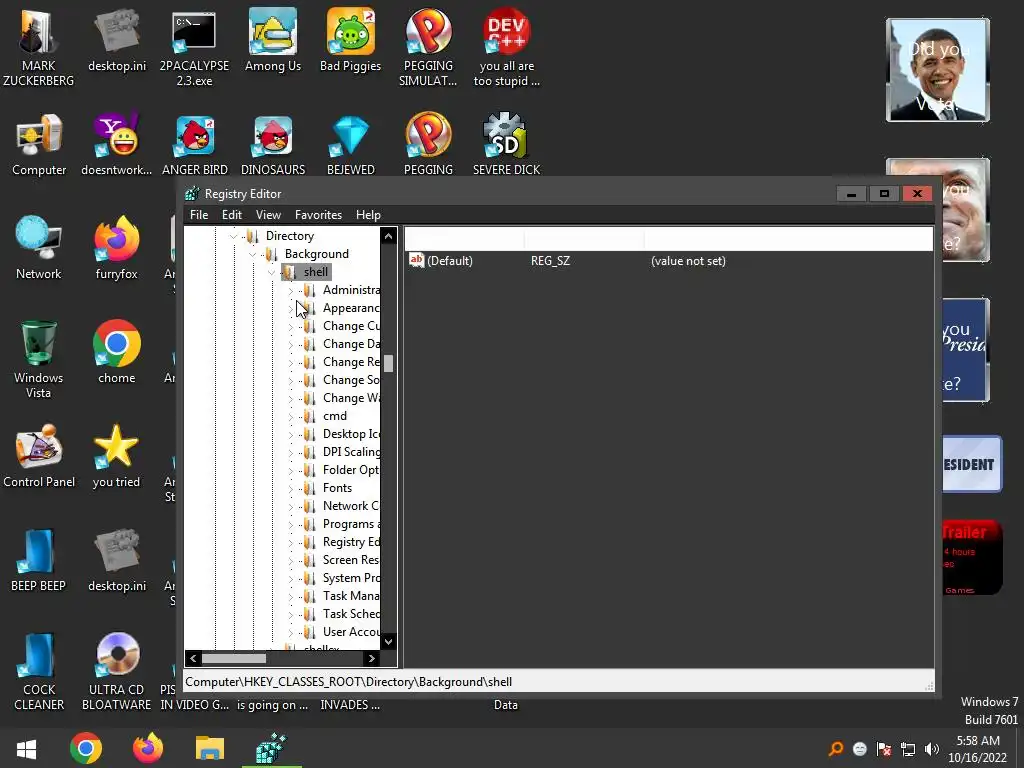Viewport: 1024px width, 768px height.
Task: Select the furryfox desktop icon
Action: coord(116,248)
